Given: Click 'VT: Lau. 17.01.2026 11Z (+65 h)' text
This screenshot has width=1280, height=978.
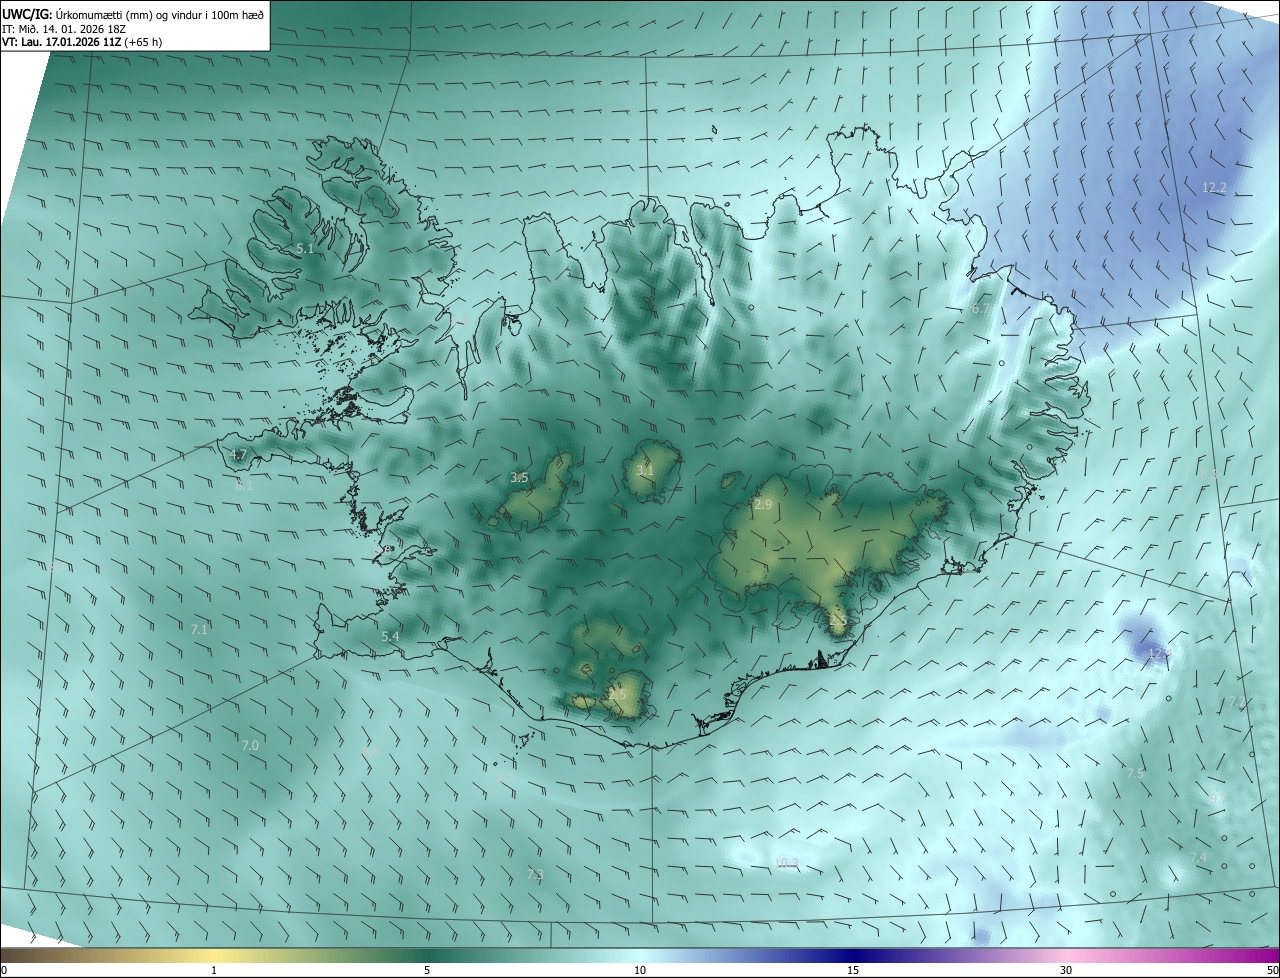Looking at the screenshot, I should pos(82,42).
